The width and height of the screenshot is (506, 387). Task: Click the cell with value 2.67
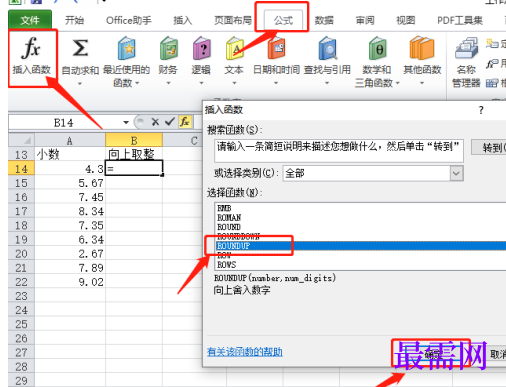tap(70, 254)
